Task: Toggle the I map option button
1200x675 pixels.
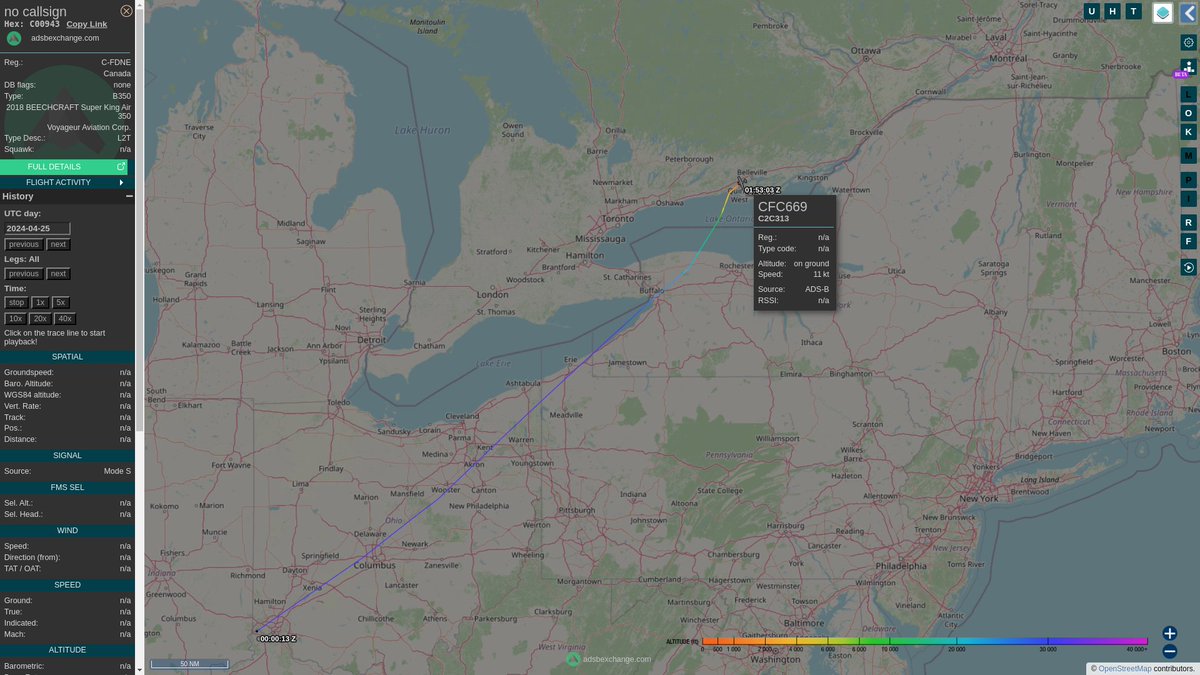Action: coord(1188,199)
